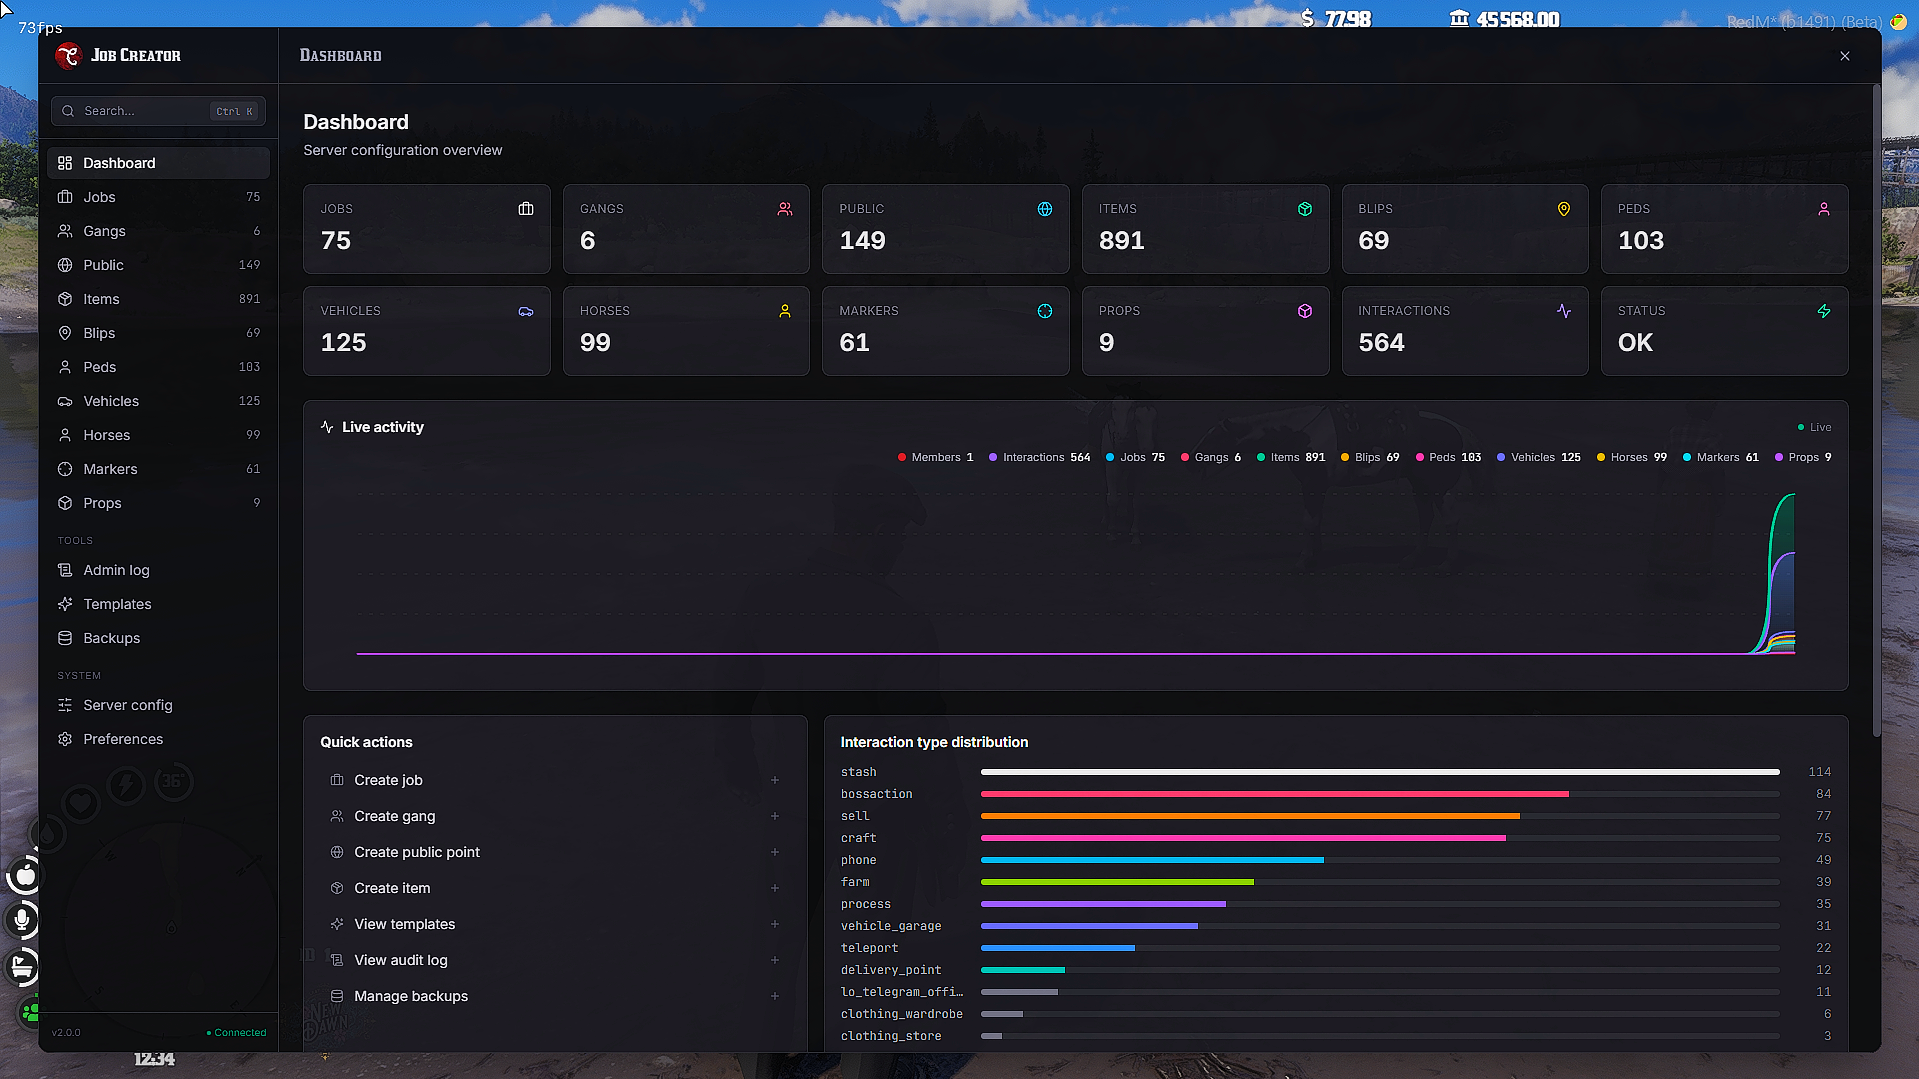Toggle Jobs series in chart legend
Viewport: 1919px width, 1079px height.
point(1136,457)
